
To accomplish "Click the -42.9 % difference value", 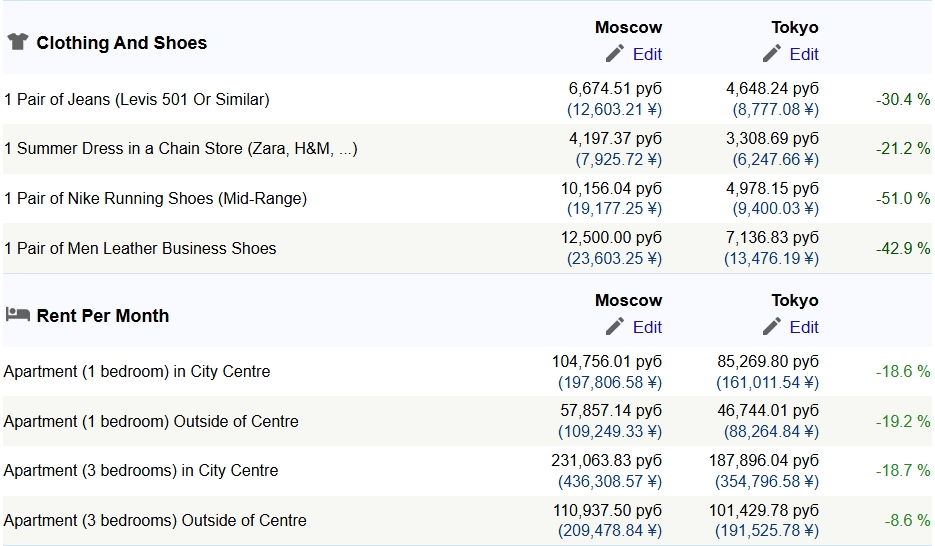I will [x=903, y=248].
